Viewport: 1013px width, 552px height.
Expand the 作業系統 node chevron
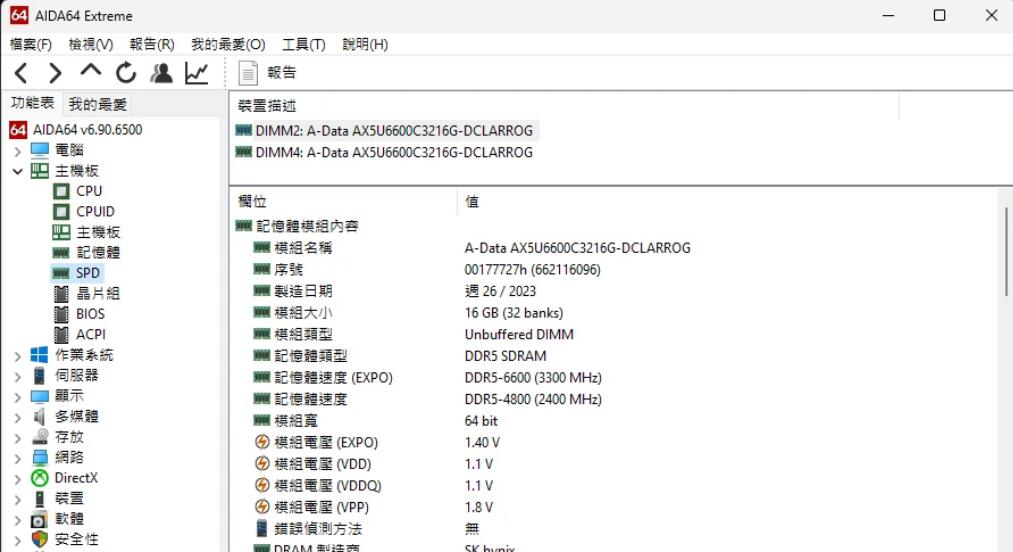pyautogui.click(x=17, y=356)
